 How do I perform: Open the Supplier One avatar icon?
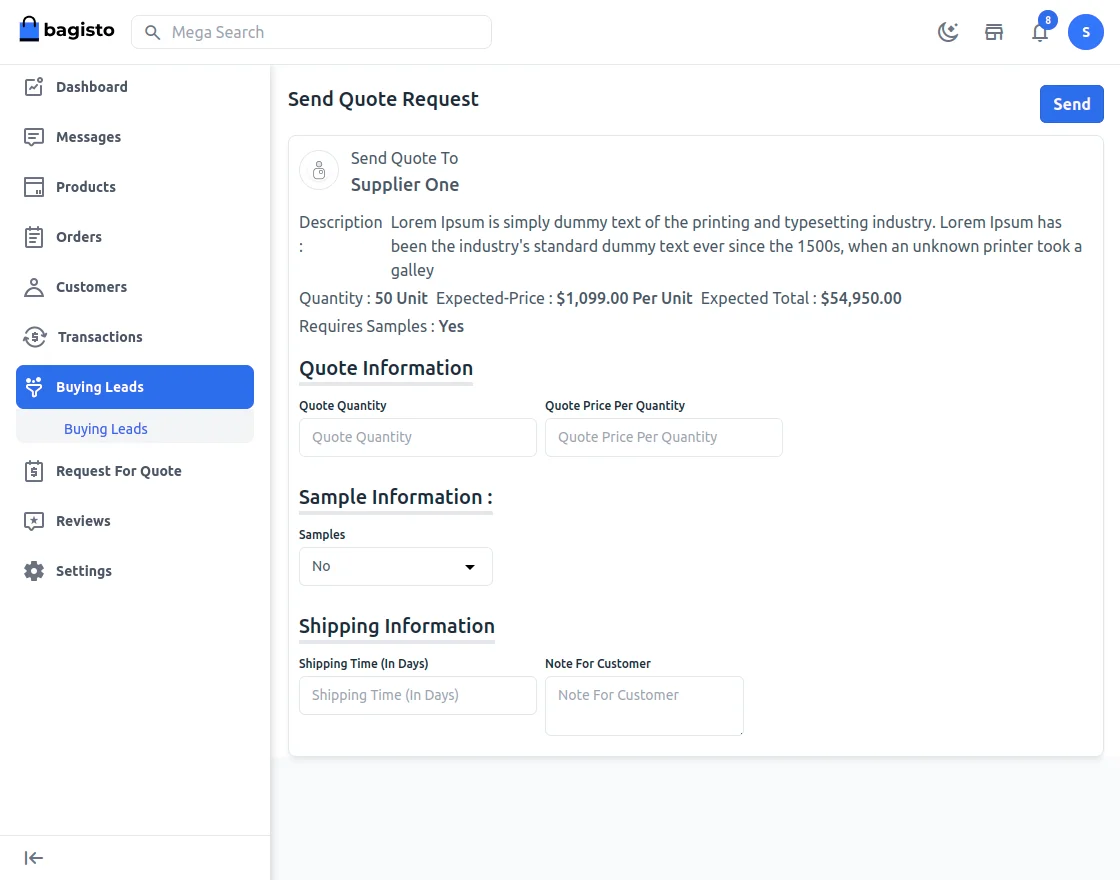tap(318, 170)
